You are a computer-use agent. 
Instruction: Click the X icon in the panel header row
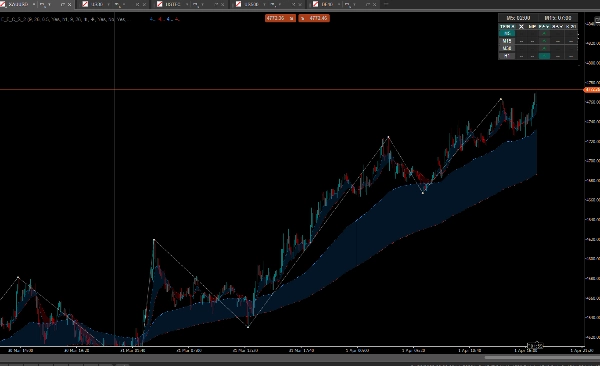point(521,26)
